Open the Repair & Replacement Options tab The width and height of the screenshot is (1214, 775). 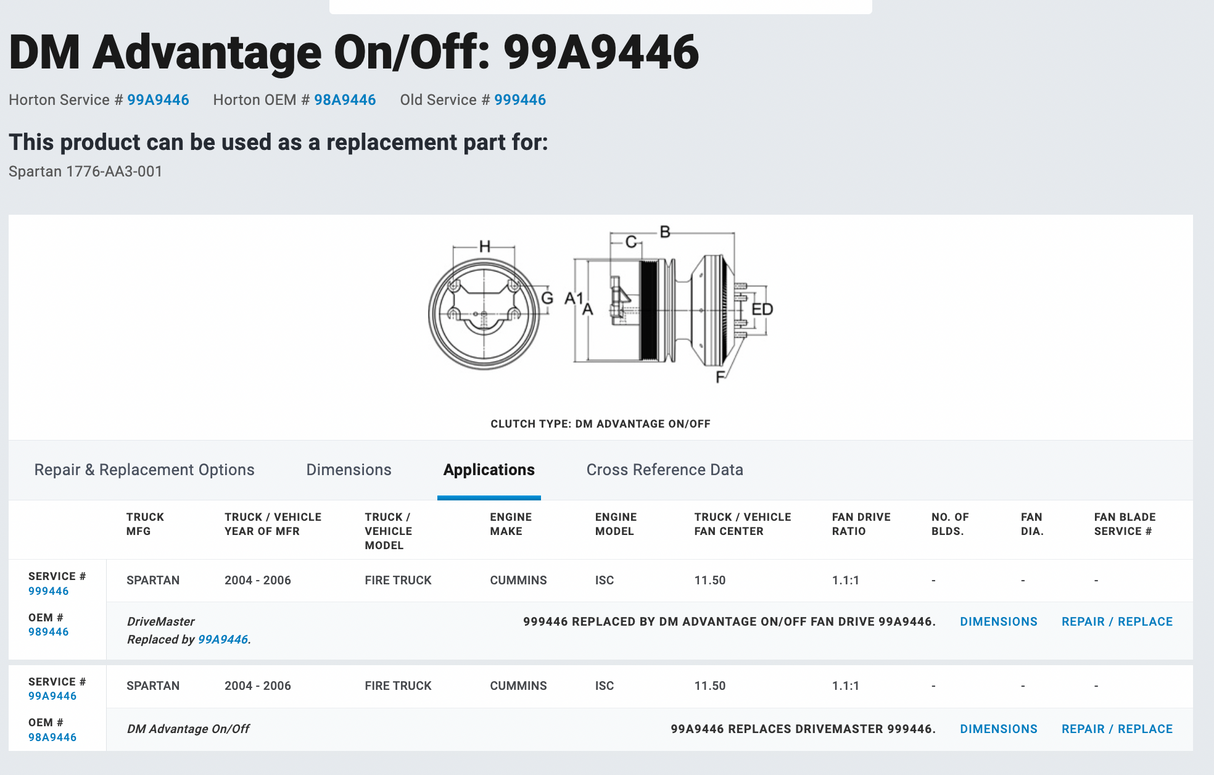(x=144, y=470)
